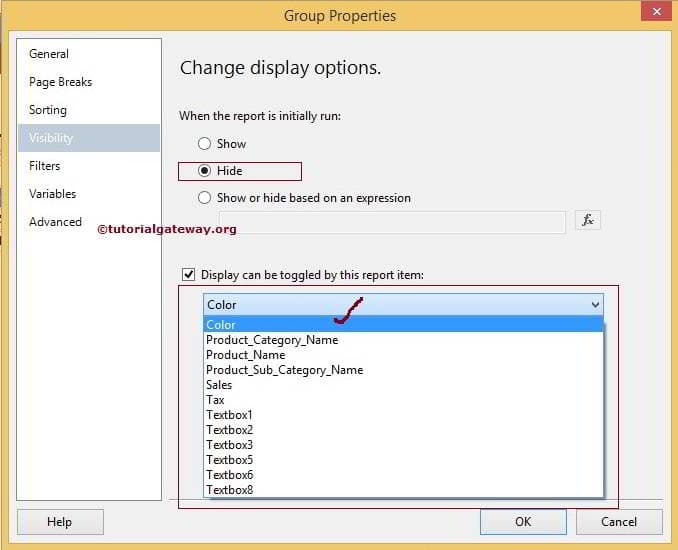Pick Tax from the dropdown list
The height and width of the screenshot is (550, 678).
pos(403,400)
